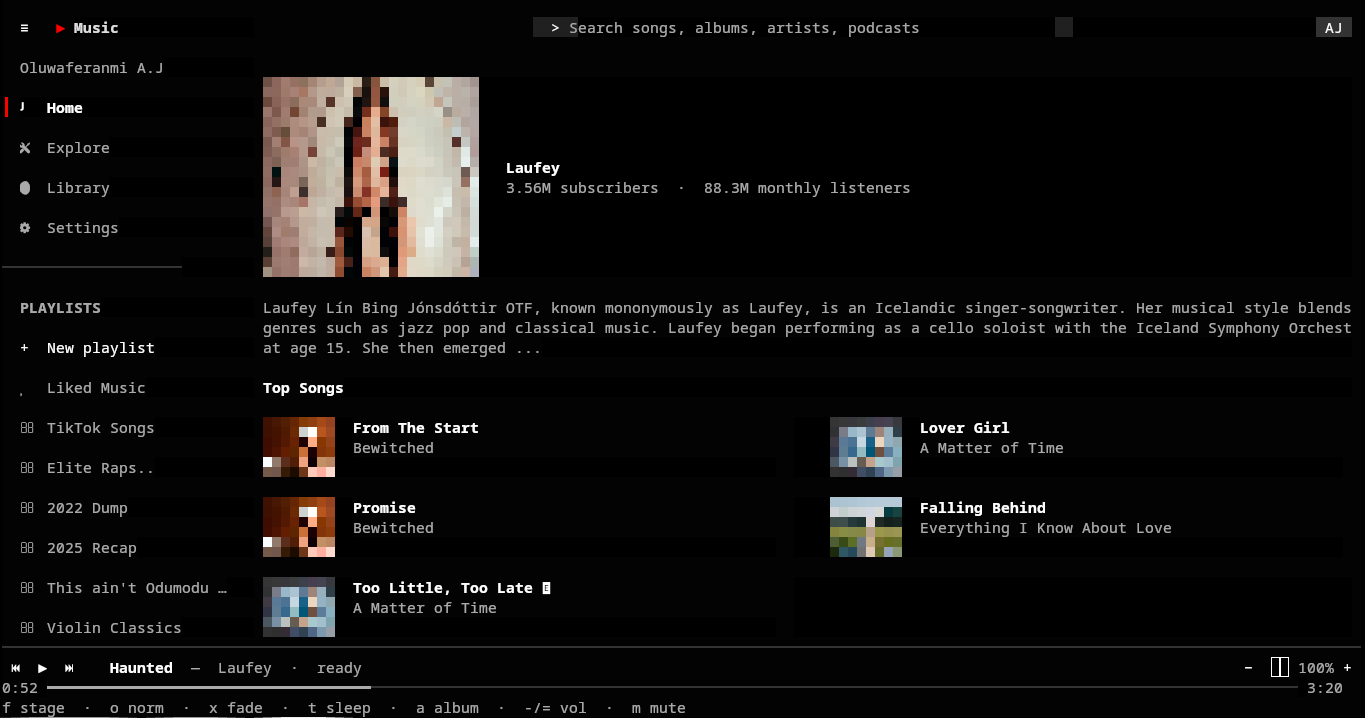
Task: Open Lover Girl's album A Matter of Time
Action: (992, 448)
